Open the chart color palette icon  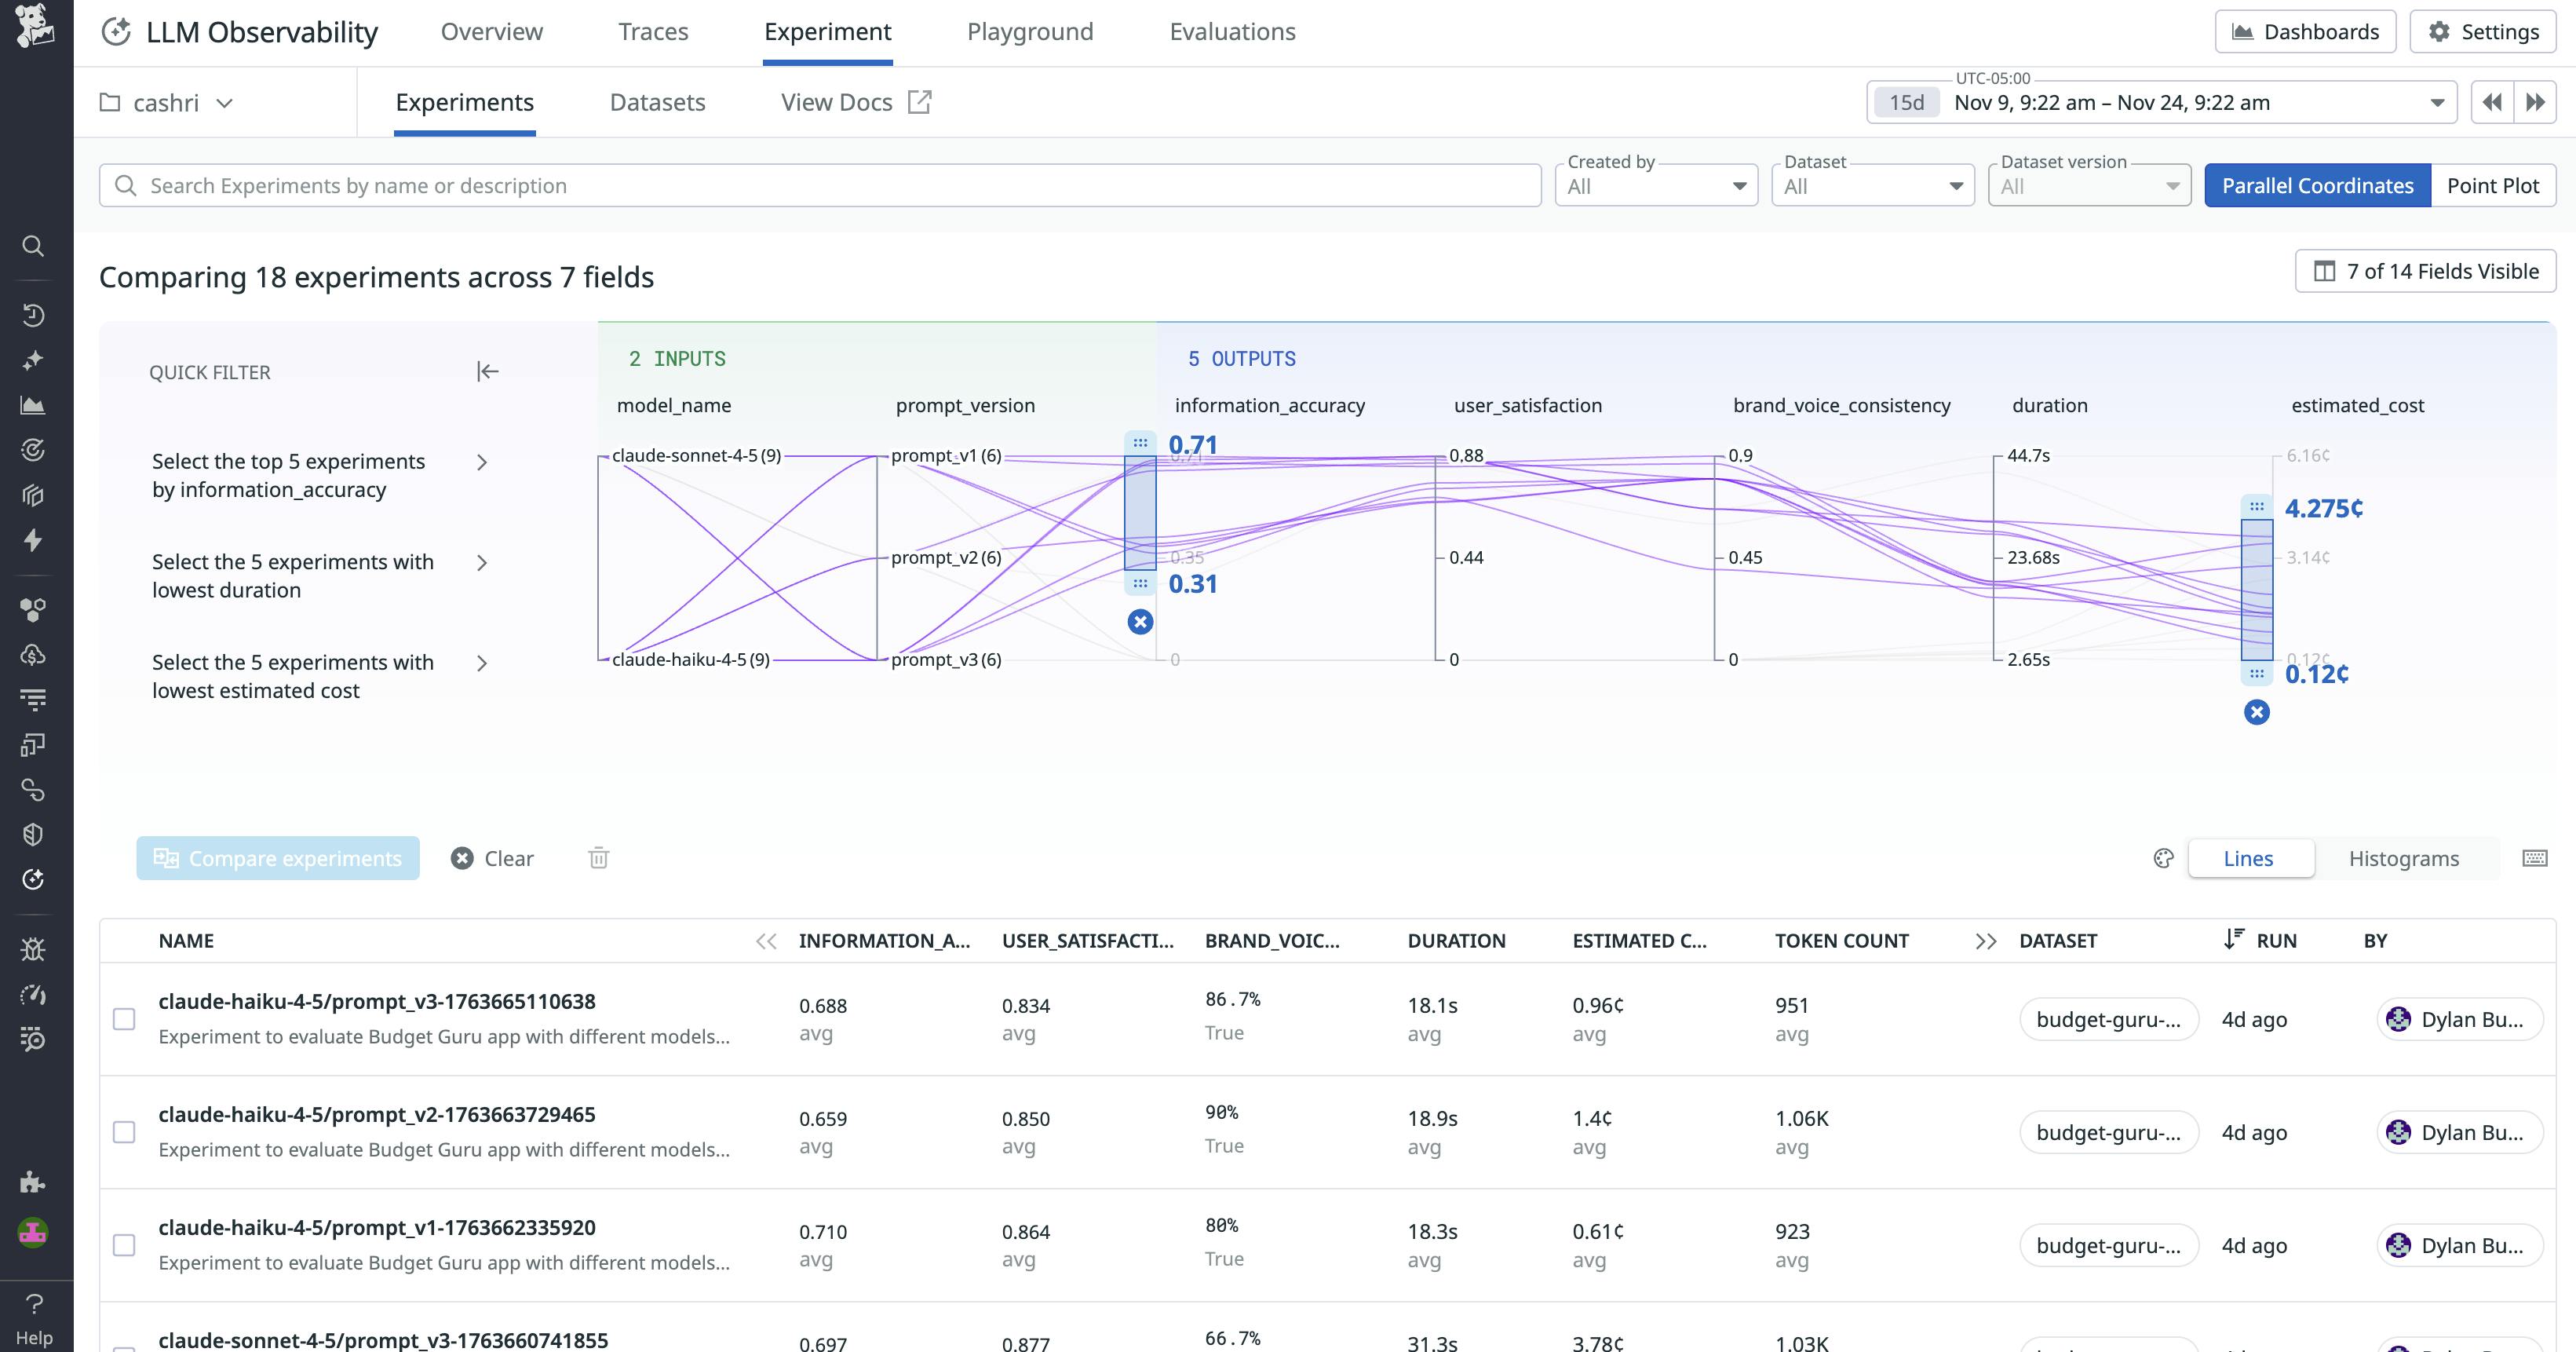pyautogui.click(x=2164, y=858)
